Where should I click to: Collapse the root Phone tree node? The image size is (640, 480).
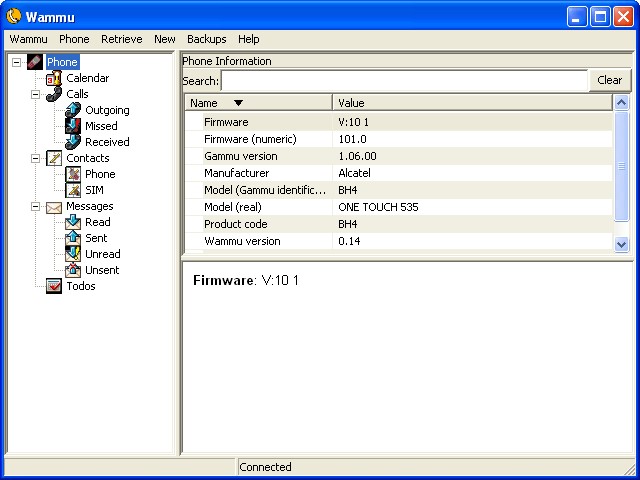[16, 62]
